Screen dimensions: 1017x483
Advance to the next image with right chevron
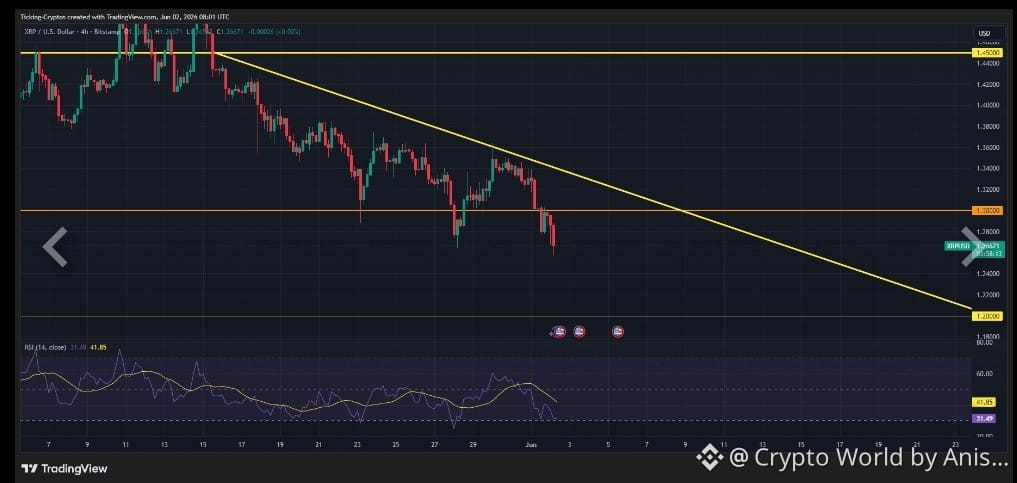pyautogui.click(x=974, y=246)
